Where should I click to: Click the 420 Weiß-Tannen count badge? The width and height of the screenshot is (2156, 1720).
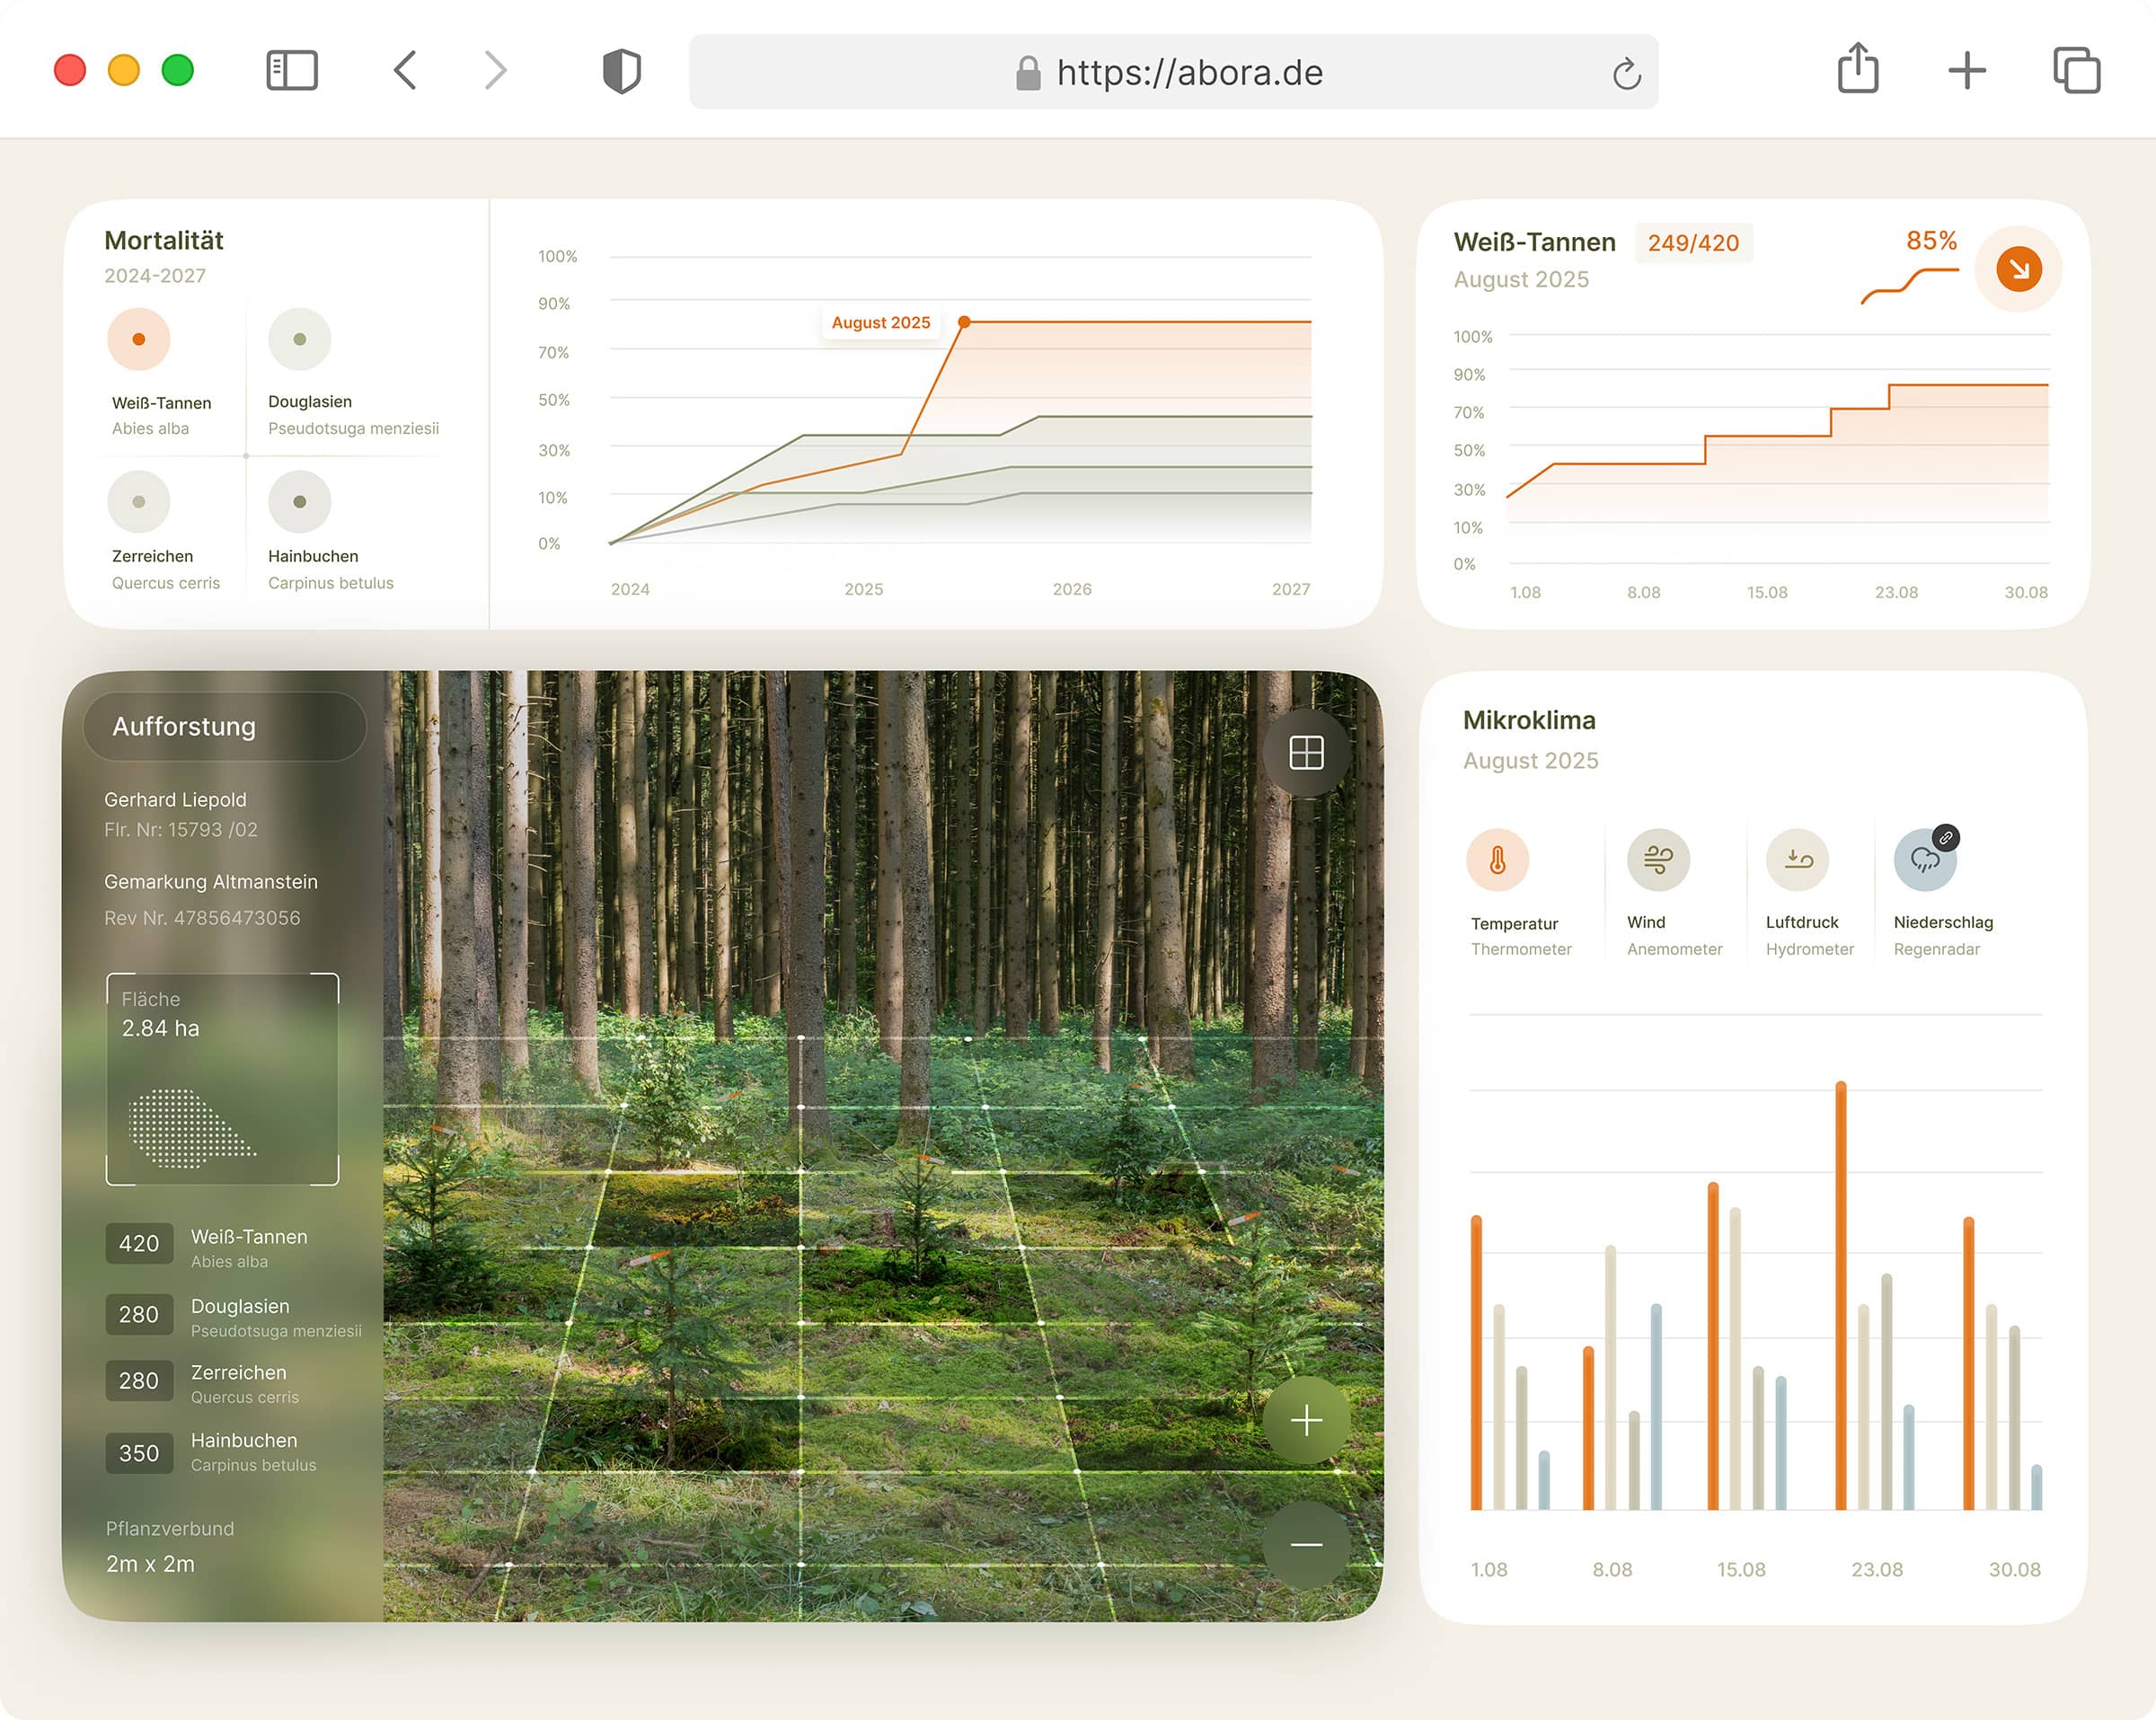pos(139,1244)
